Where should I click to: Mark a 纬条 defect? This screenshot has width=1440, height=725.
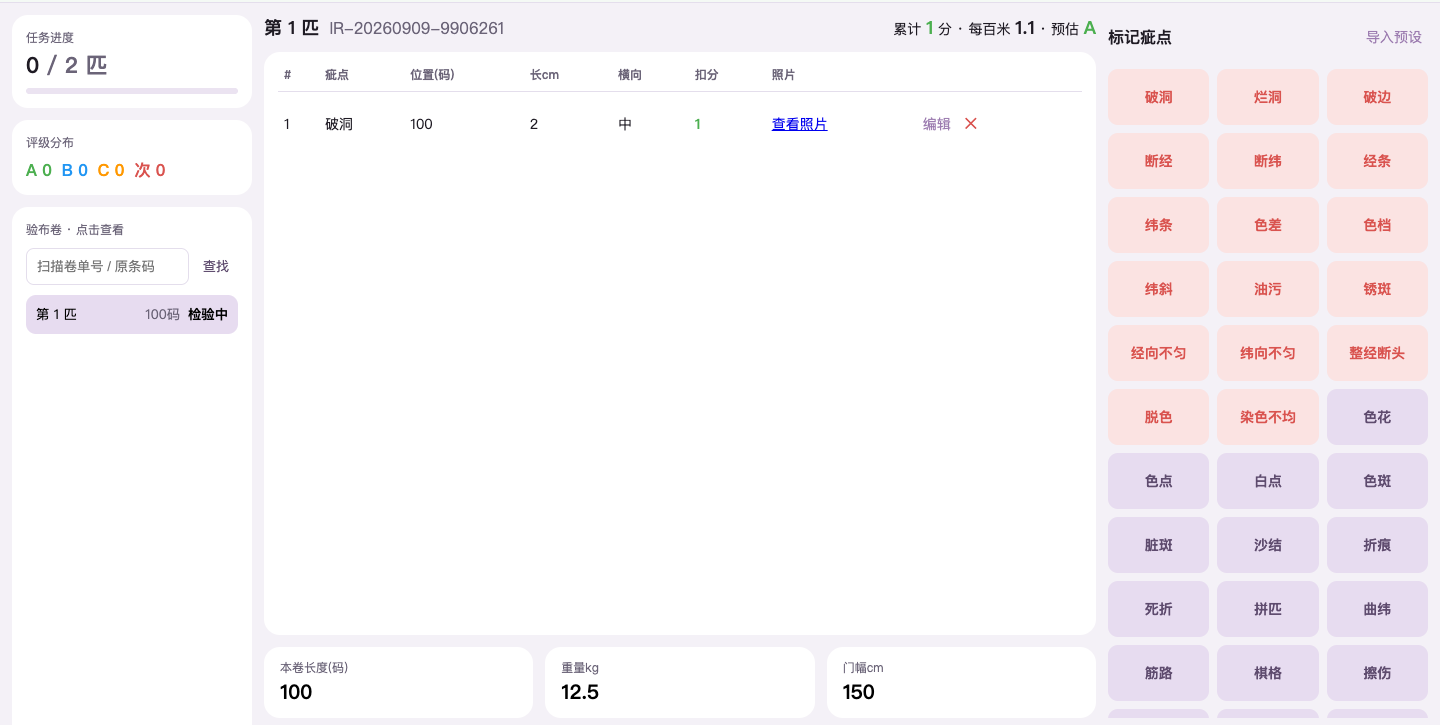pyautogui.click(x=1158, y=225)
